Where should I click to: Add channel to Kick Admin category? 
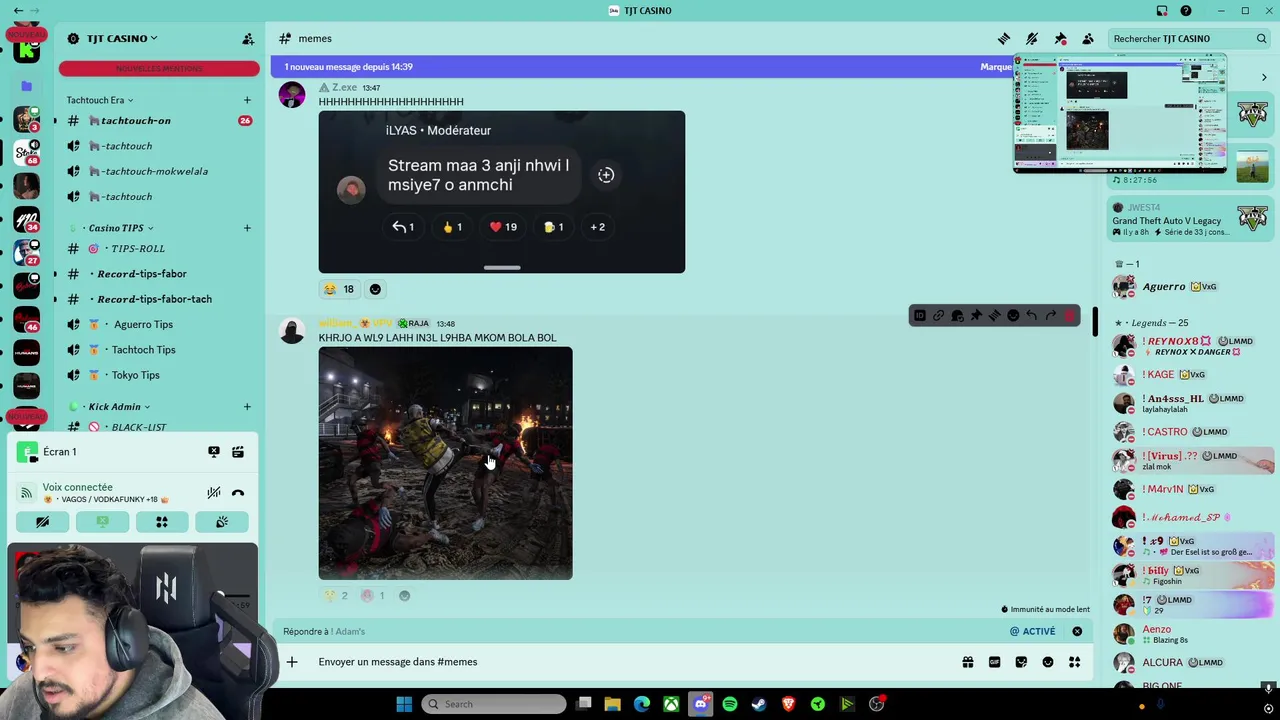point(247,407)
